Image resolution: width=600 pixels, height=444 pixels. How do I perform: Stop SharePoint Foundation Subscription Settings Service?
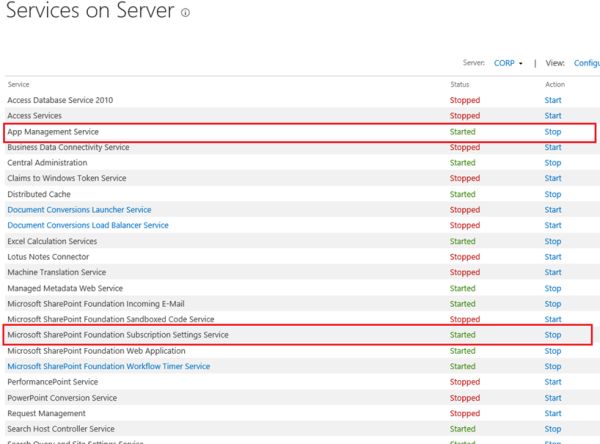[553, 335]
